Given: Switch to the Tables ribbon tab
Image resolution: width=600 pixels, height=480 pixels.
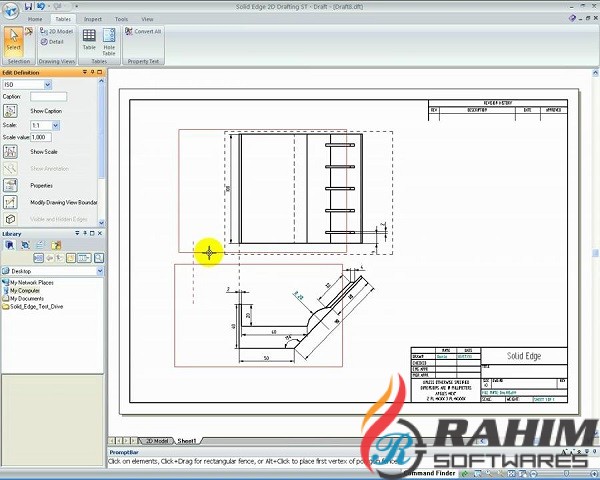Looking at the screenshot, I should pos(63,19).
